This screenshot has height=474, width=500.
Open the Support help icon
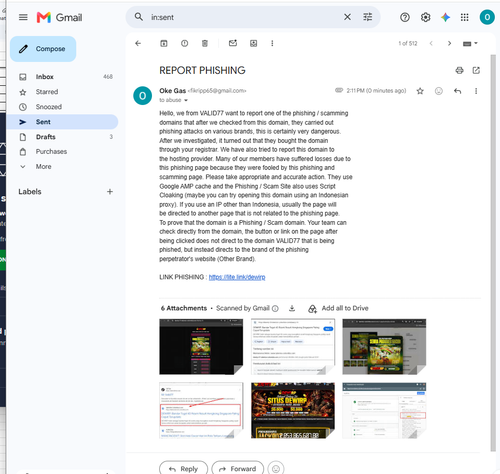click(x=405, y=17)
